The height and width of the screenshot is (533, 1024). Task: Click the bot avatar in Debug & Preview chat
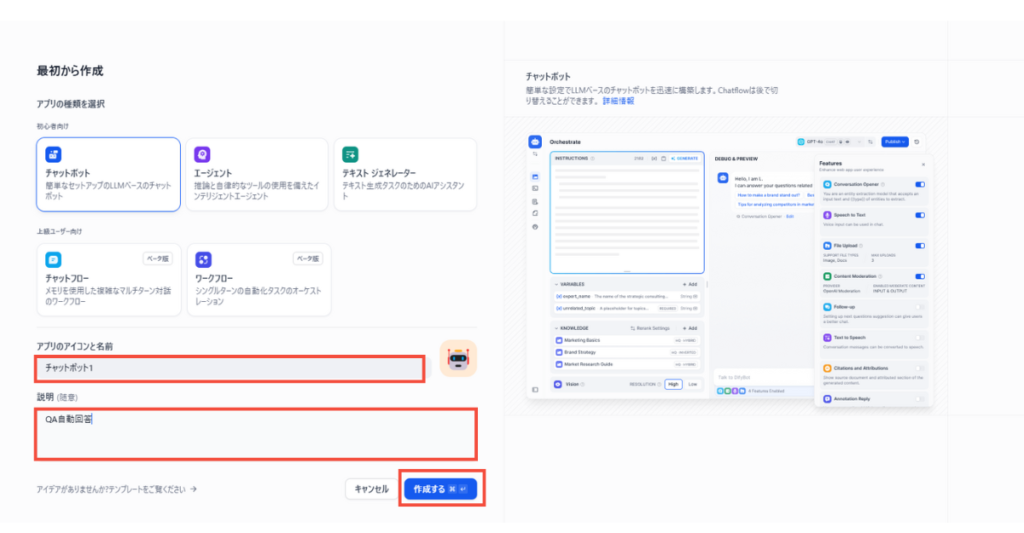(x=723, y=178)
